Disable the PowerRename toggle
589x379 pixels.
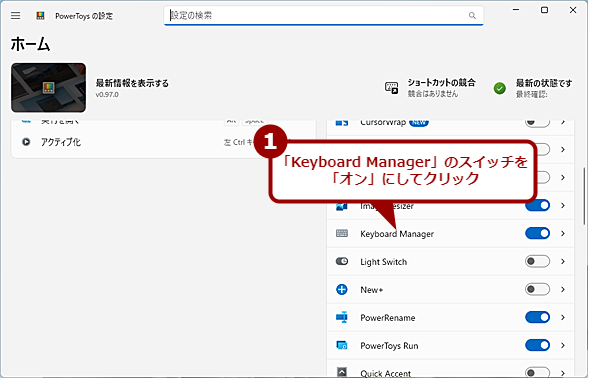point(537,317)
